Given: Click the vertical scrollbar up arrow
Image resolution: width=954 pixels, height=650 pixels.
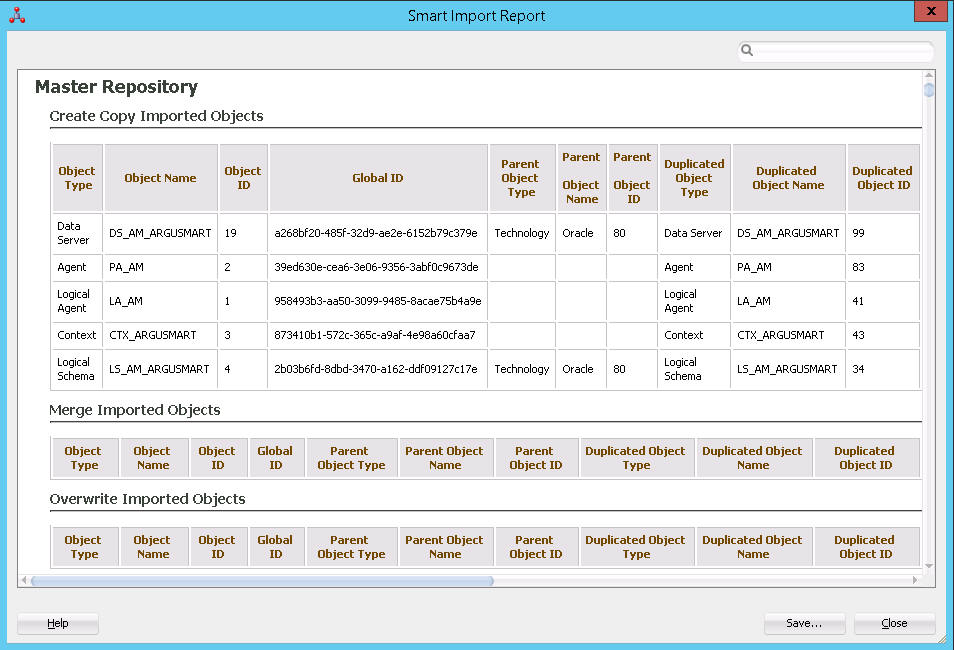Looking at the screenshot, I should (929, 75).
